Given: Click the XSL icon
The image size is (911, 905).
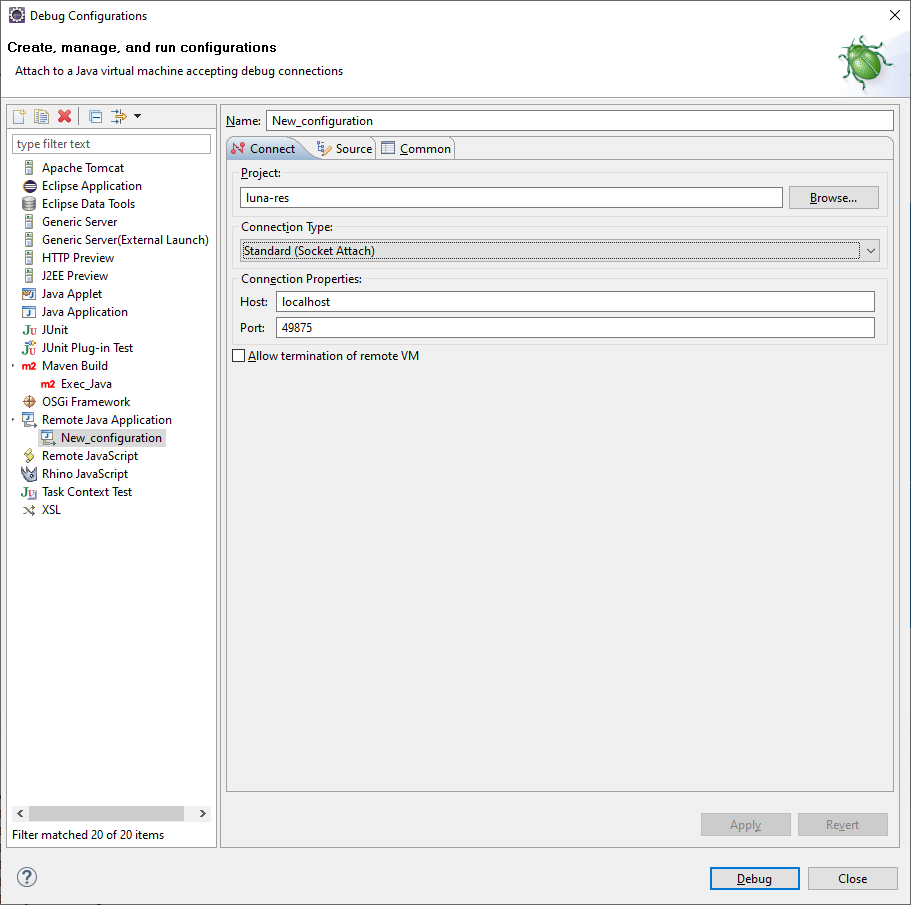Looking at the screenshot, I should tap(29, 510).
